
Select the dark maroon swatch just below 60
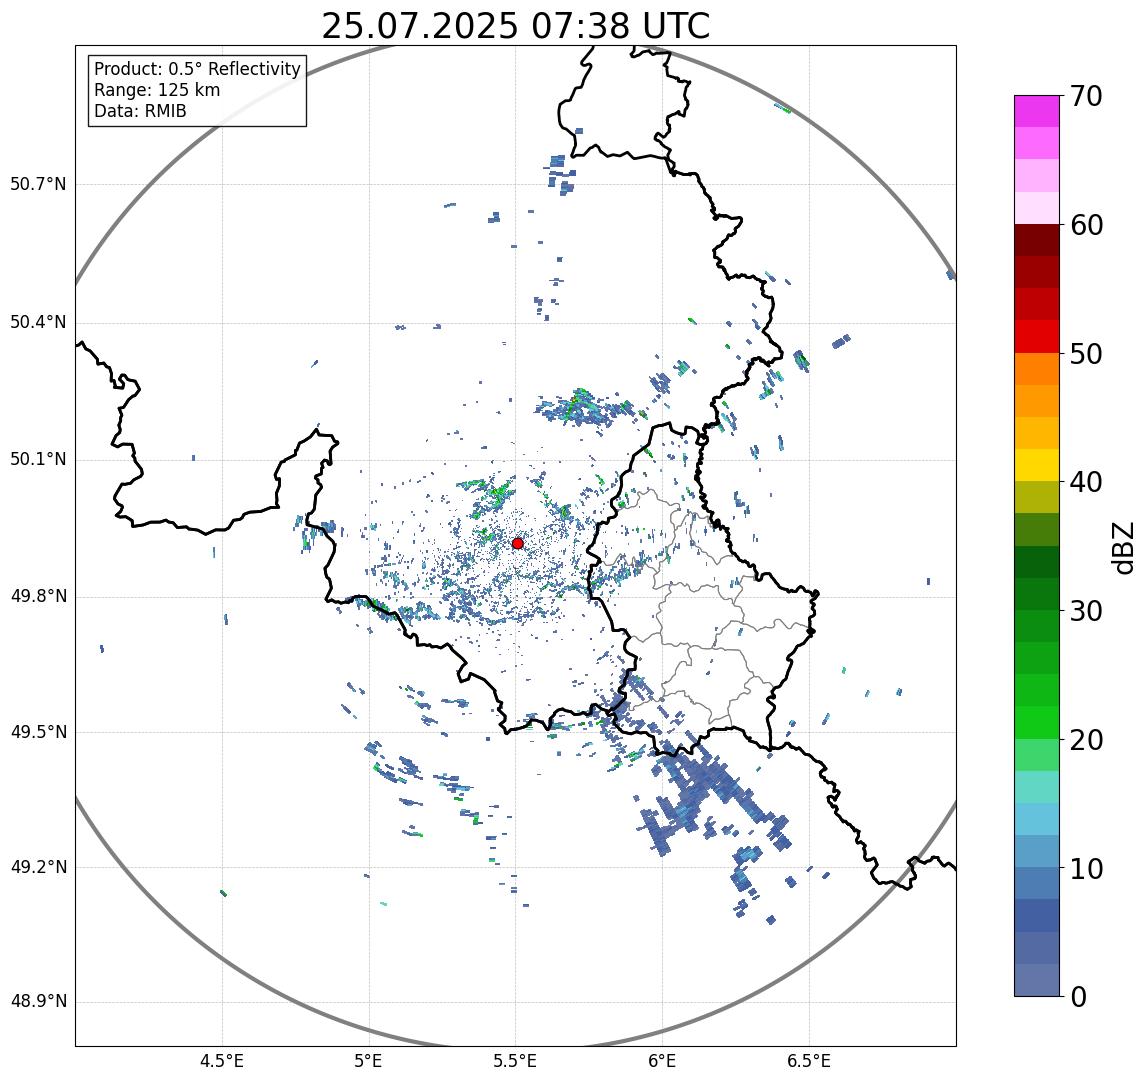click(x=1037, y=240)
